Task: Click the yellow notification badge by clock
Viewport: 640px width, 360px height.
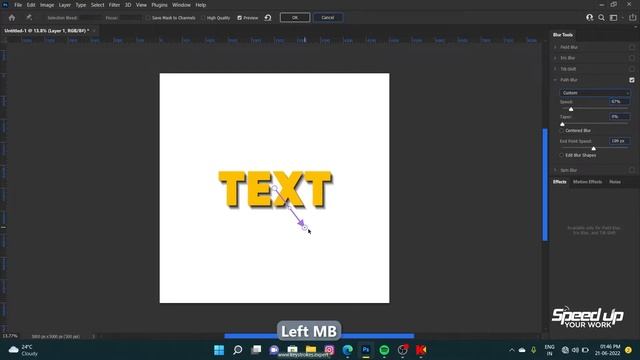Action: [629, 350]
